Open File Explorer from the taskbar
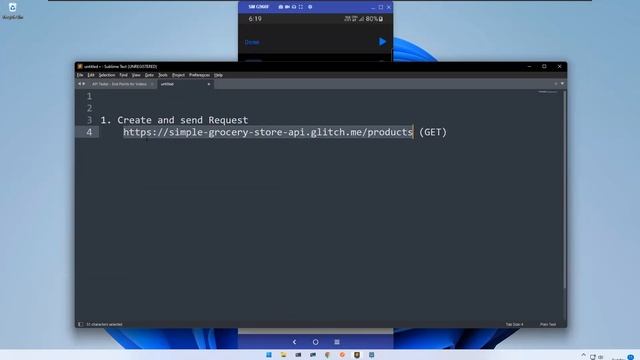 point(284,355)
